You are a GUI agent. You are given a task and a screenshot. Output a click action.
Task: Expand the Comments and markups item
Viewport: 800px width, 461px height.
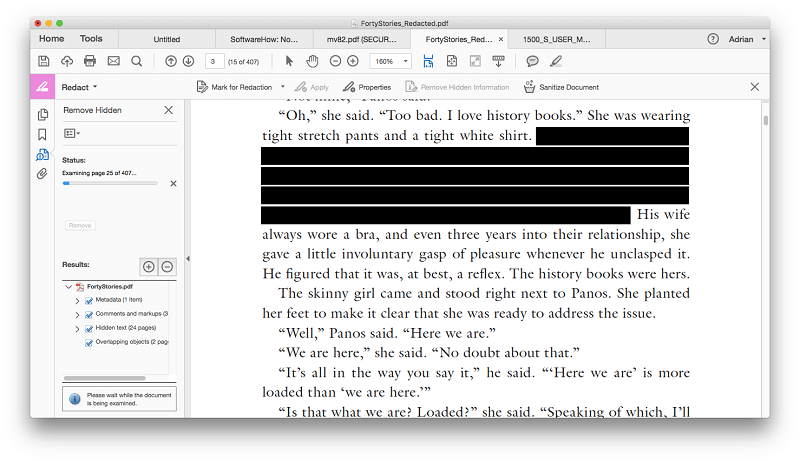pyautogui.click(x=78, y=315)
